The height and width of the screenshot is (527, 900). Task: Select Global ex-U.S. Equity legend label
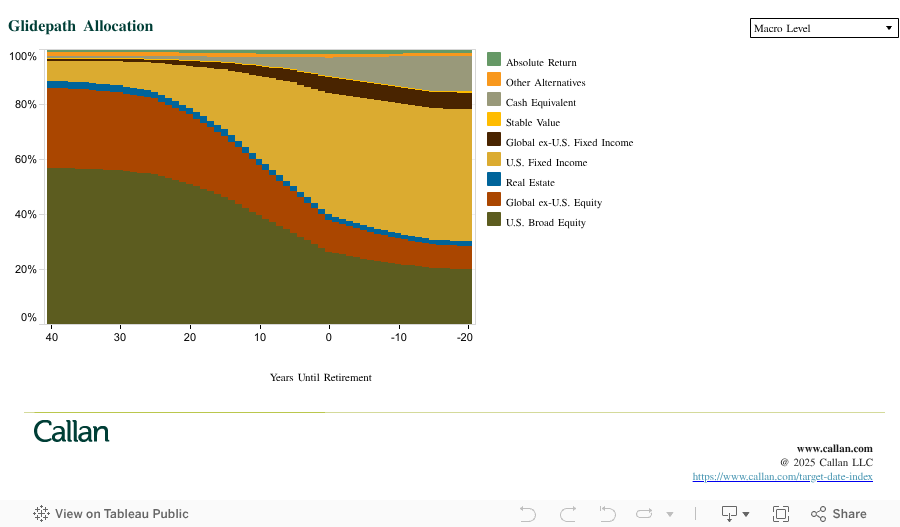click(553, 203)
